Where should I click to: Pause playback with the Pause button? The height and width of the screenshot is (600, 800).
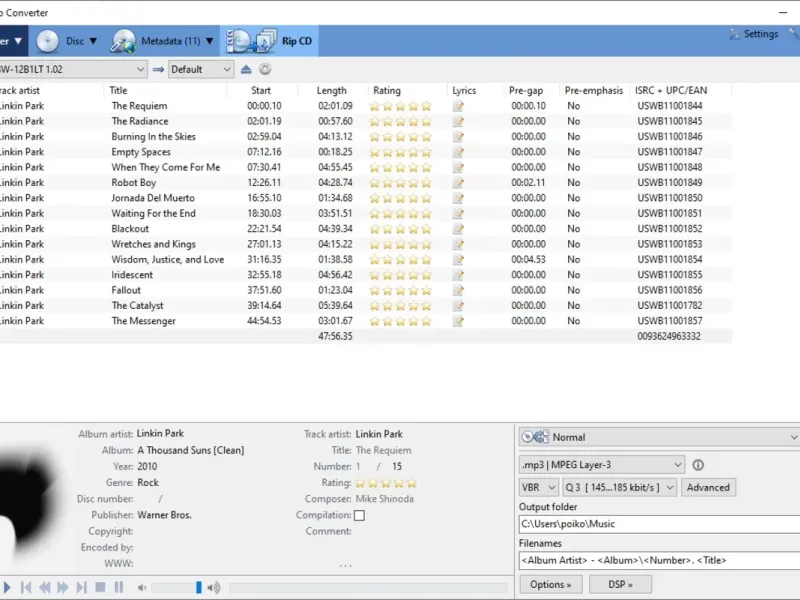pos(119,588)
